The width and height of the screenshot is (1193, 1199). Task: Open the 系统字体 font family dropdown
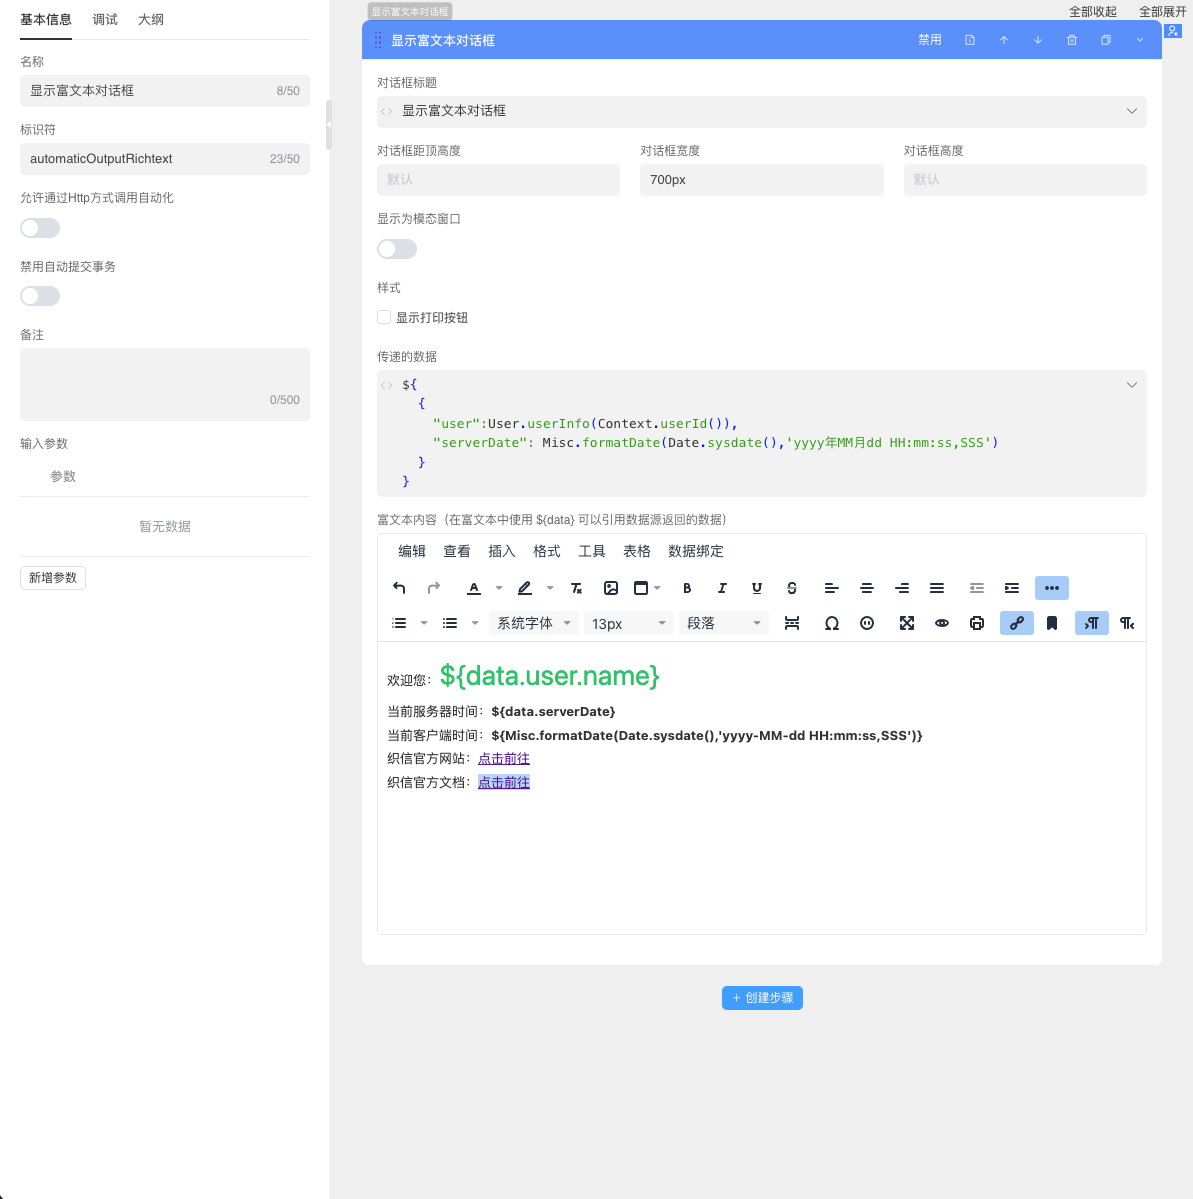[x=534, y=623]
